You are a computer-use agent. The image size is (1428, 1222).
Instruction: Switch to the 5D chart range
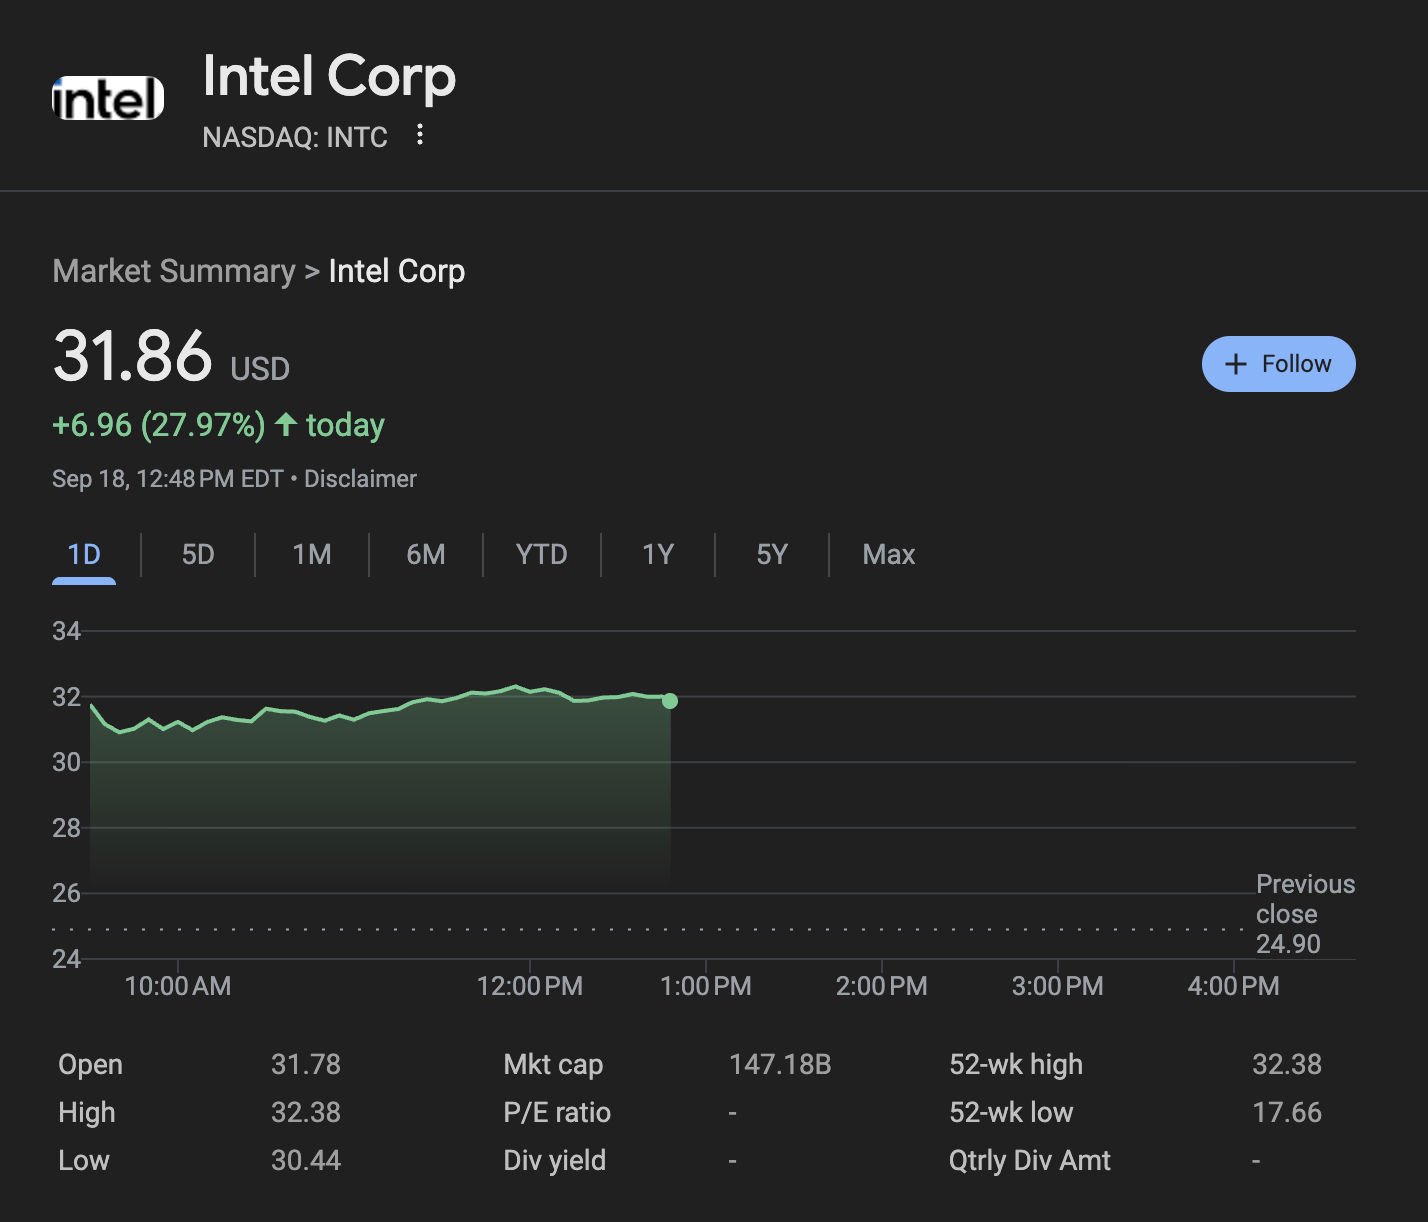click(198, 555)
